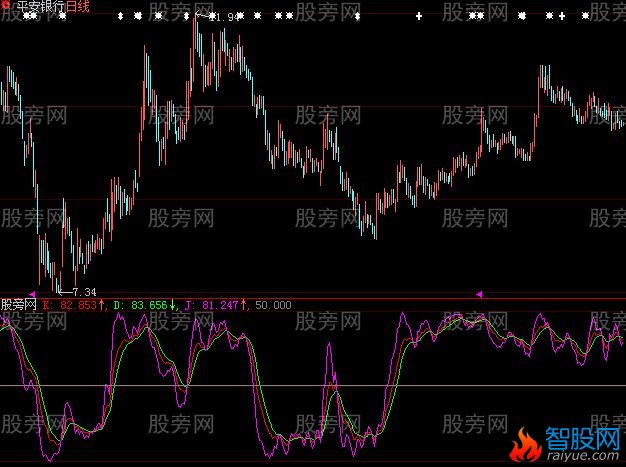
Task: Click the red circle icon beside 平安银行
Action: point(6,6)
